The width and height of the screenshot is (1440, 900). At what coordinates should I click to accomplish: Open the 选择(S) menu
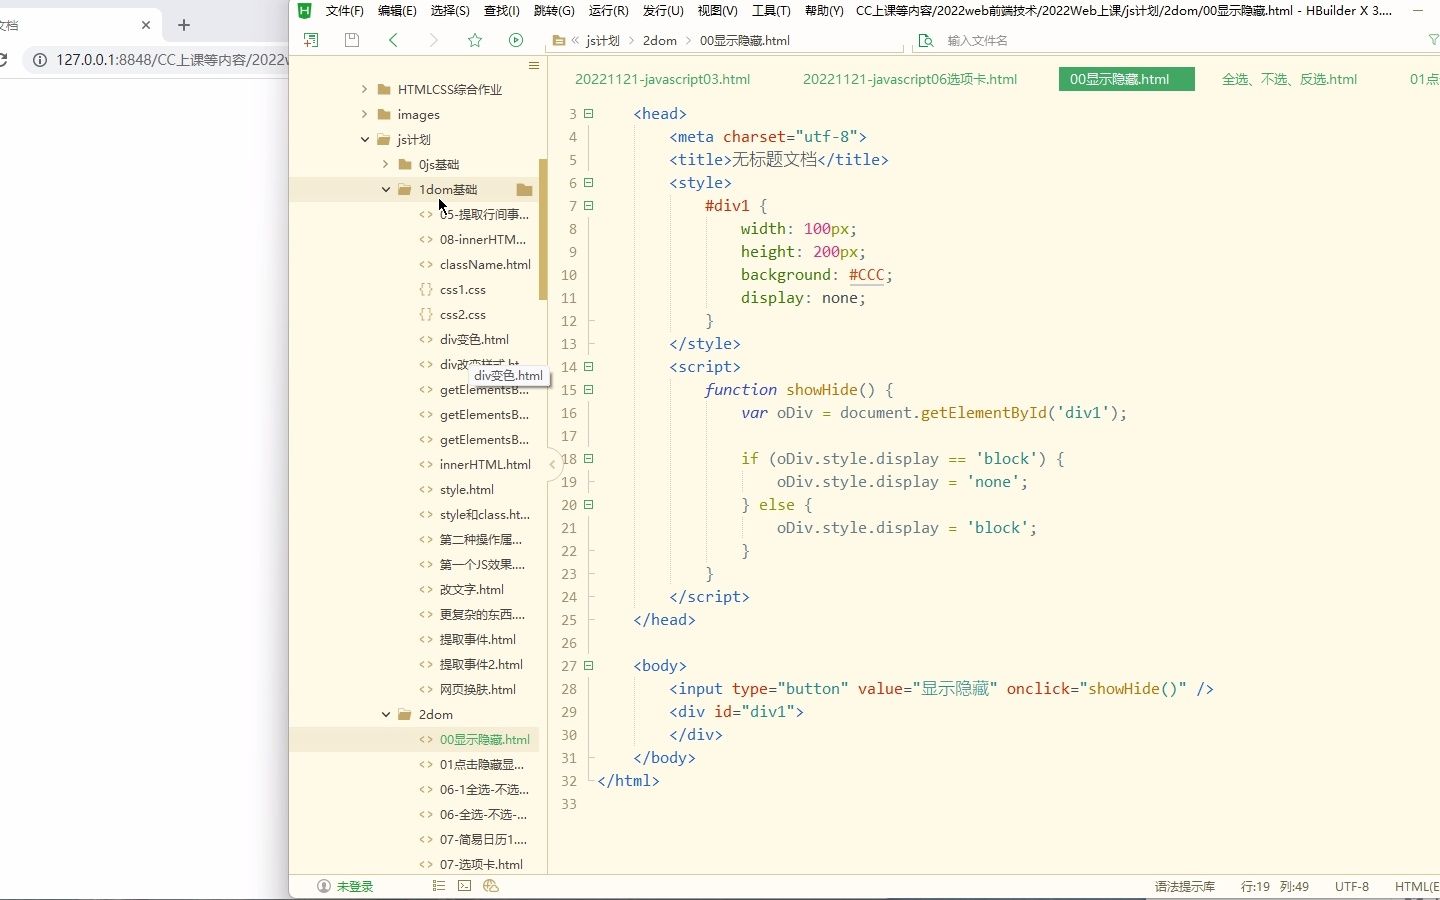pyautogui.click(x=450, y=10)
